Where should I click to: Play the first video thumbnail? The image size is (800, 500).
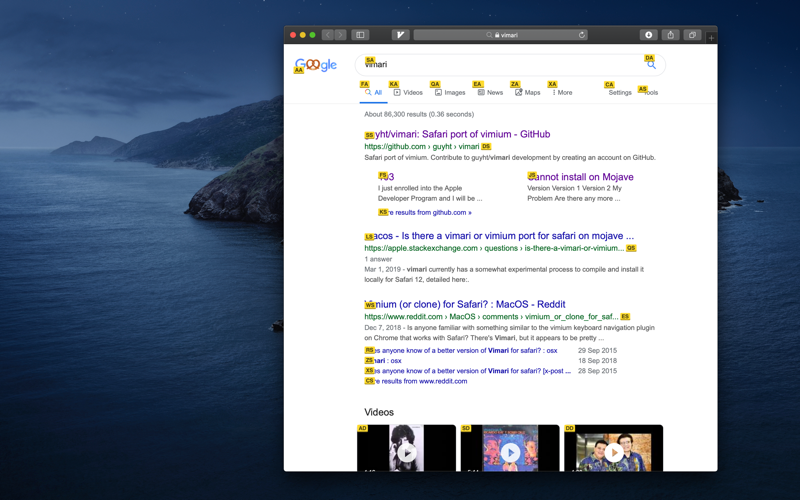407,448
